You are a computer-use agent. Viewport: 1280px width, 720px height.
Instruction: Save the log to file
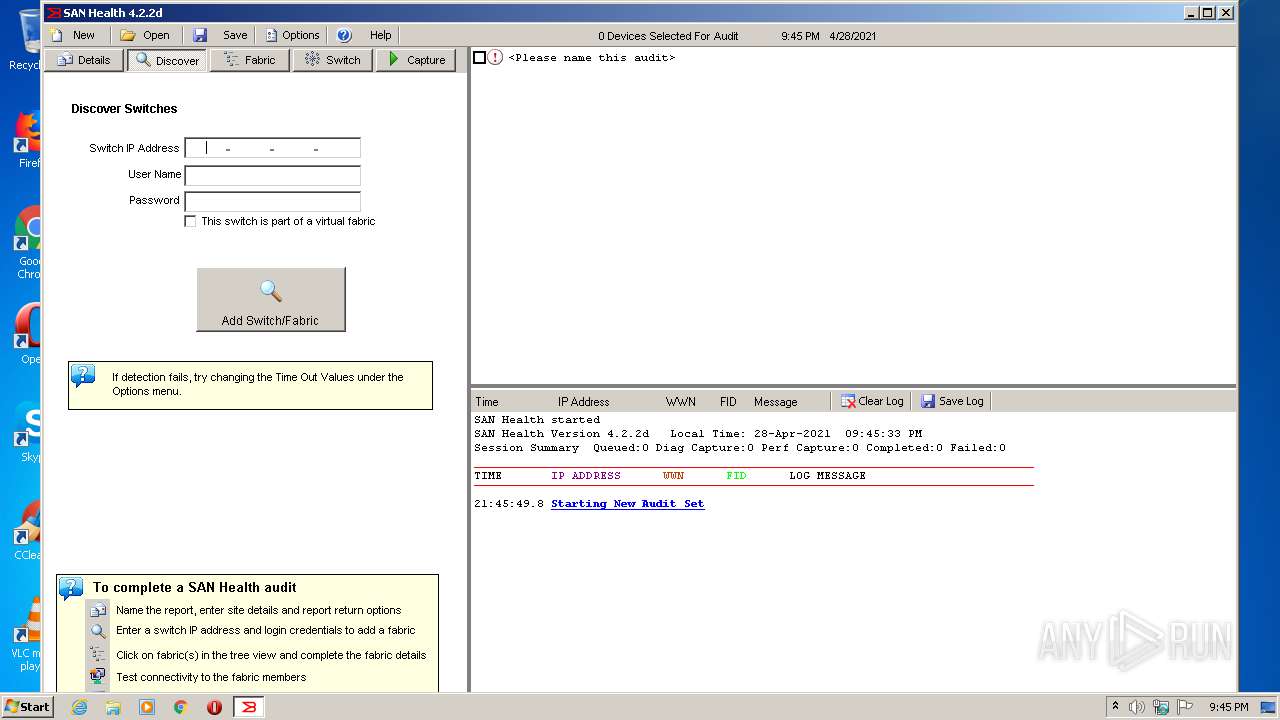(952, 401)
